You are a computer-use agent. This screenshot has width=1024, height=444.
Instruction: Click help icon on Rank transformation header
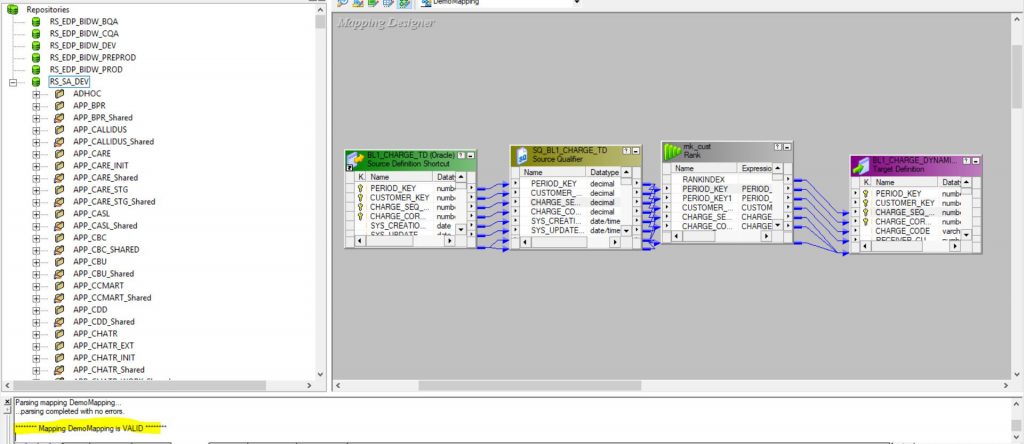click(x=778, y=147)
